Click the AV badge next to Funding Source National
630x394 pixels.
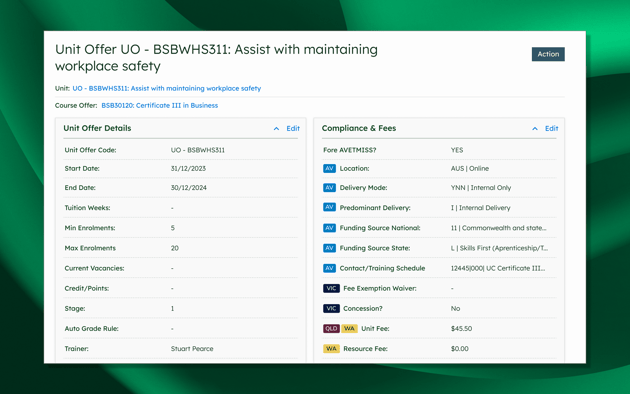pyautogui.click(x=329, y=228)
